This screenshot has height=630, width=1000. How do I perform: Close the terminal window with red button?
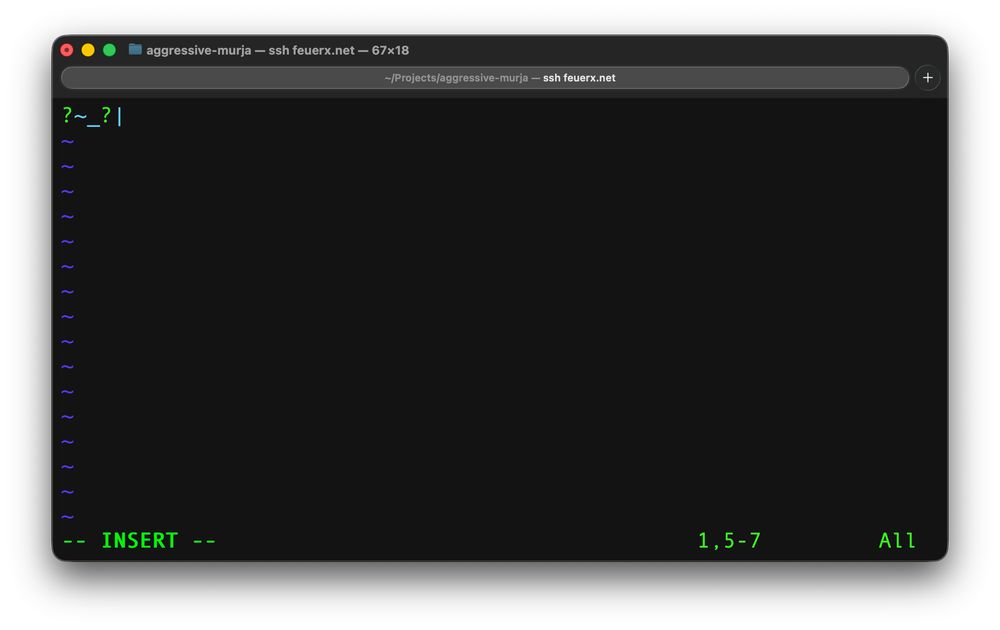pyautogui.click(x=67, y=50)
